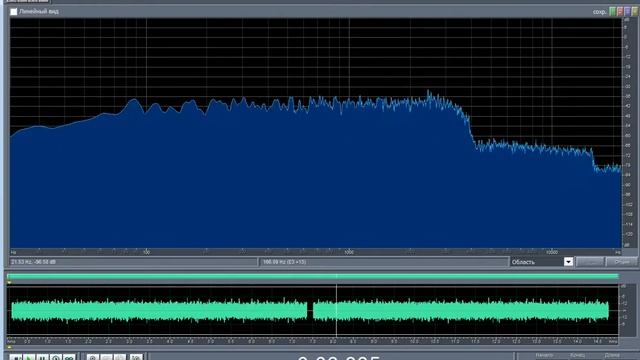Click the circular play-to-end transport button
Viewport: 640px width, 360px height.
(x=56, y=357)
